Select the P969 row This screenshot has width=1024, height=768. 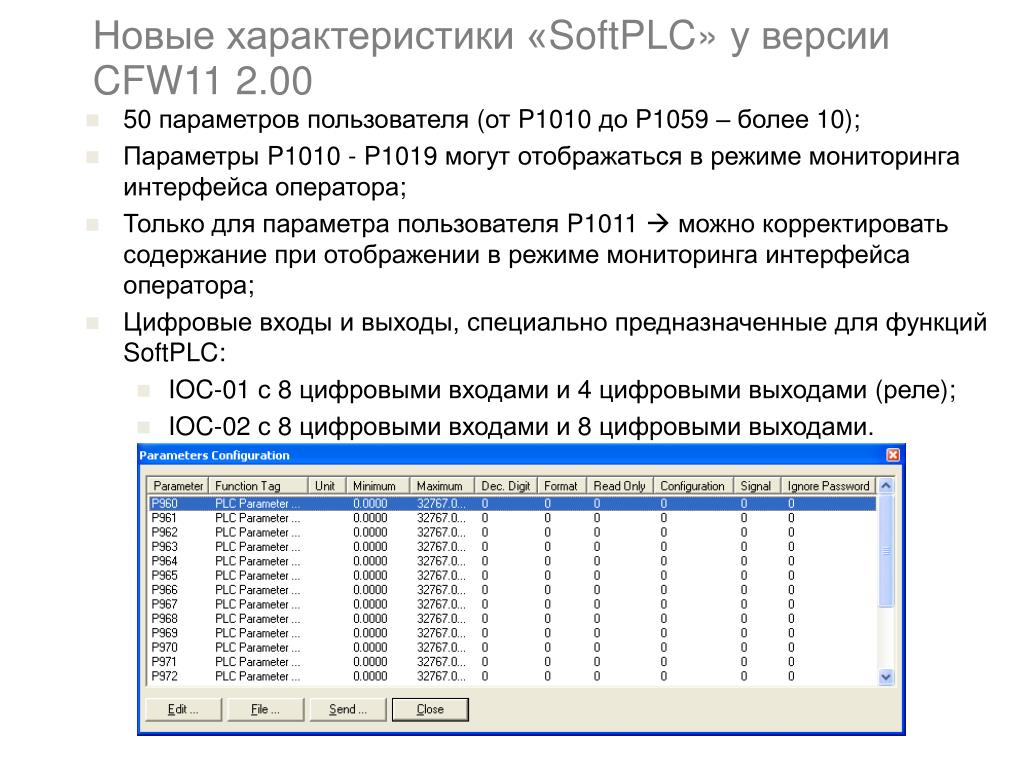tap(513, 633)
